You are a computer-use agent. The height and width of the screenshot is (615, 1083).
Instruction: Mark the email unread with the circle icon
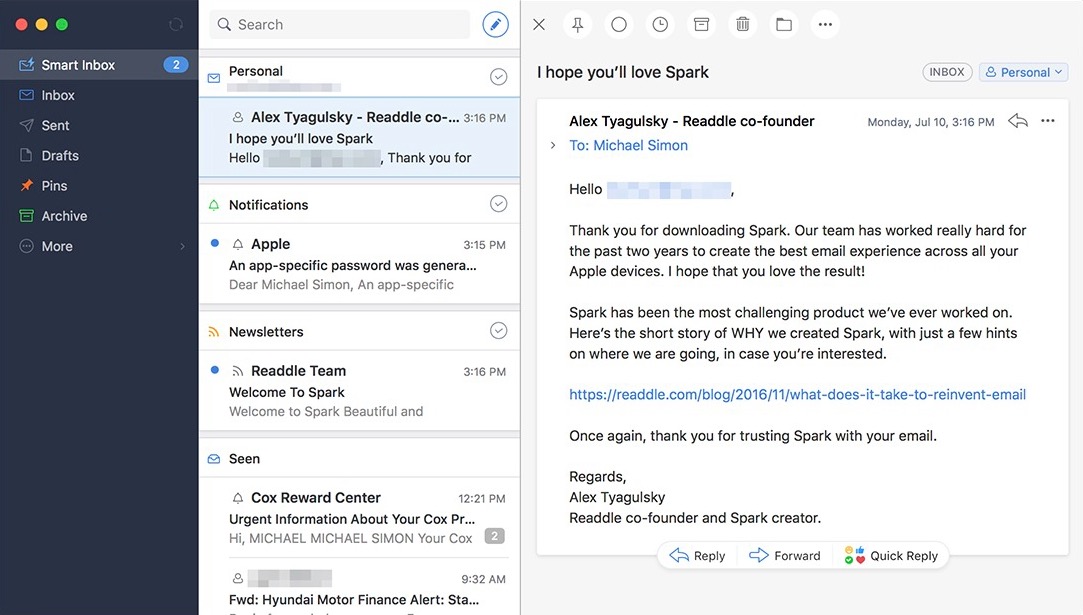coord(619,25)
